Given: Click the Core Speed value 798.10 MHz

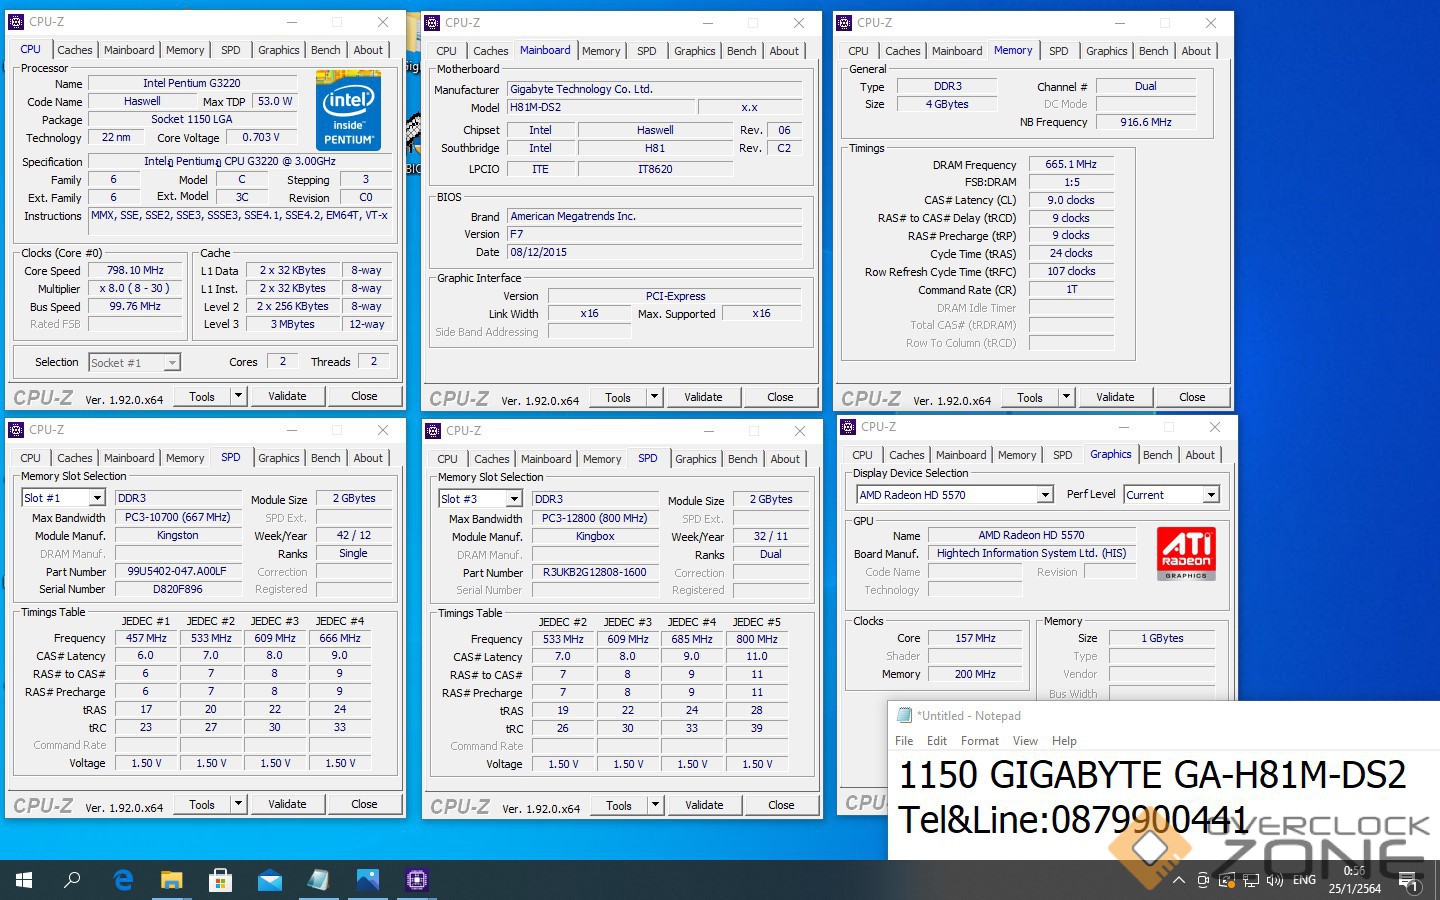Looking at the screenshot, I should tap(135, 270).
